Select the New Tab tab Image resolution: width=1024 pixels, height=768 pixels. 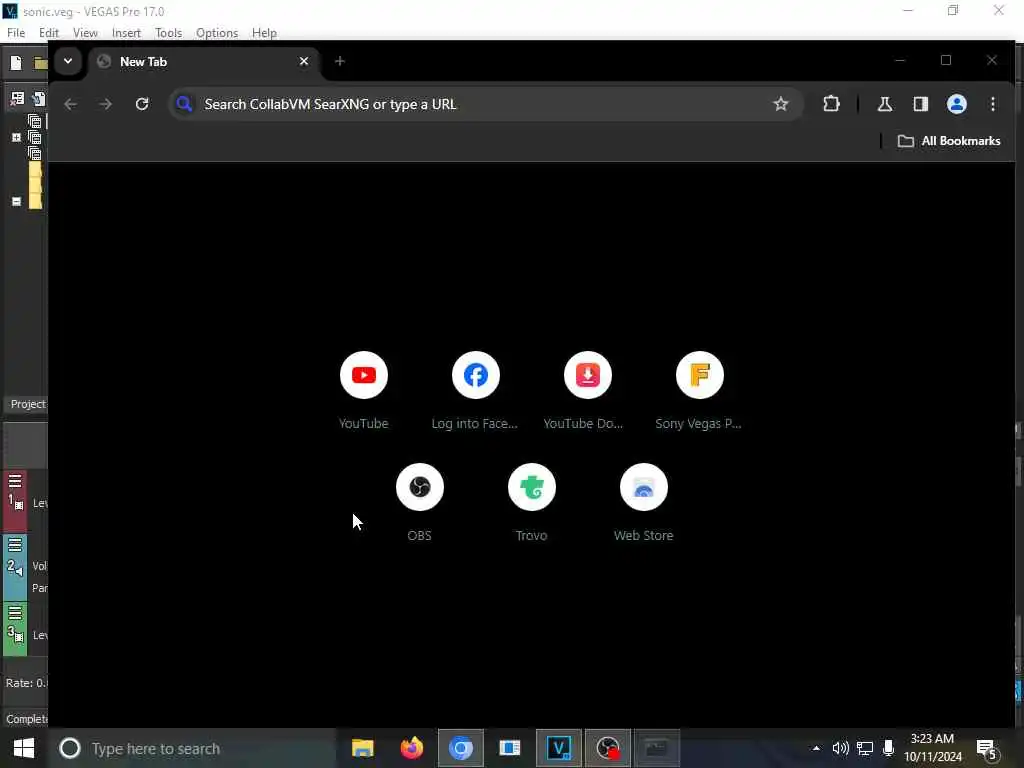pyautogui.click(x=202, y=61)
